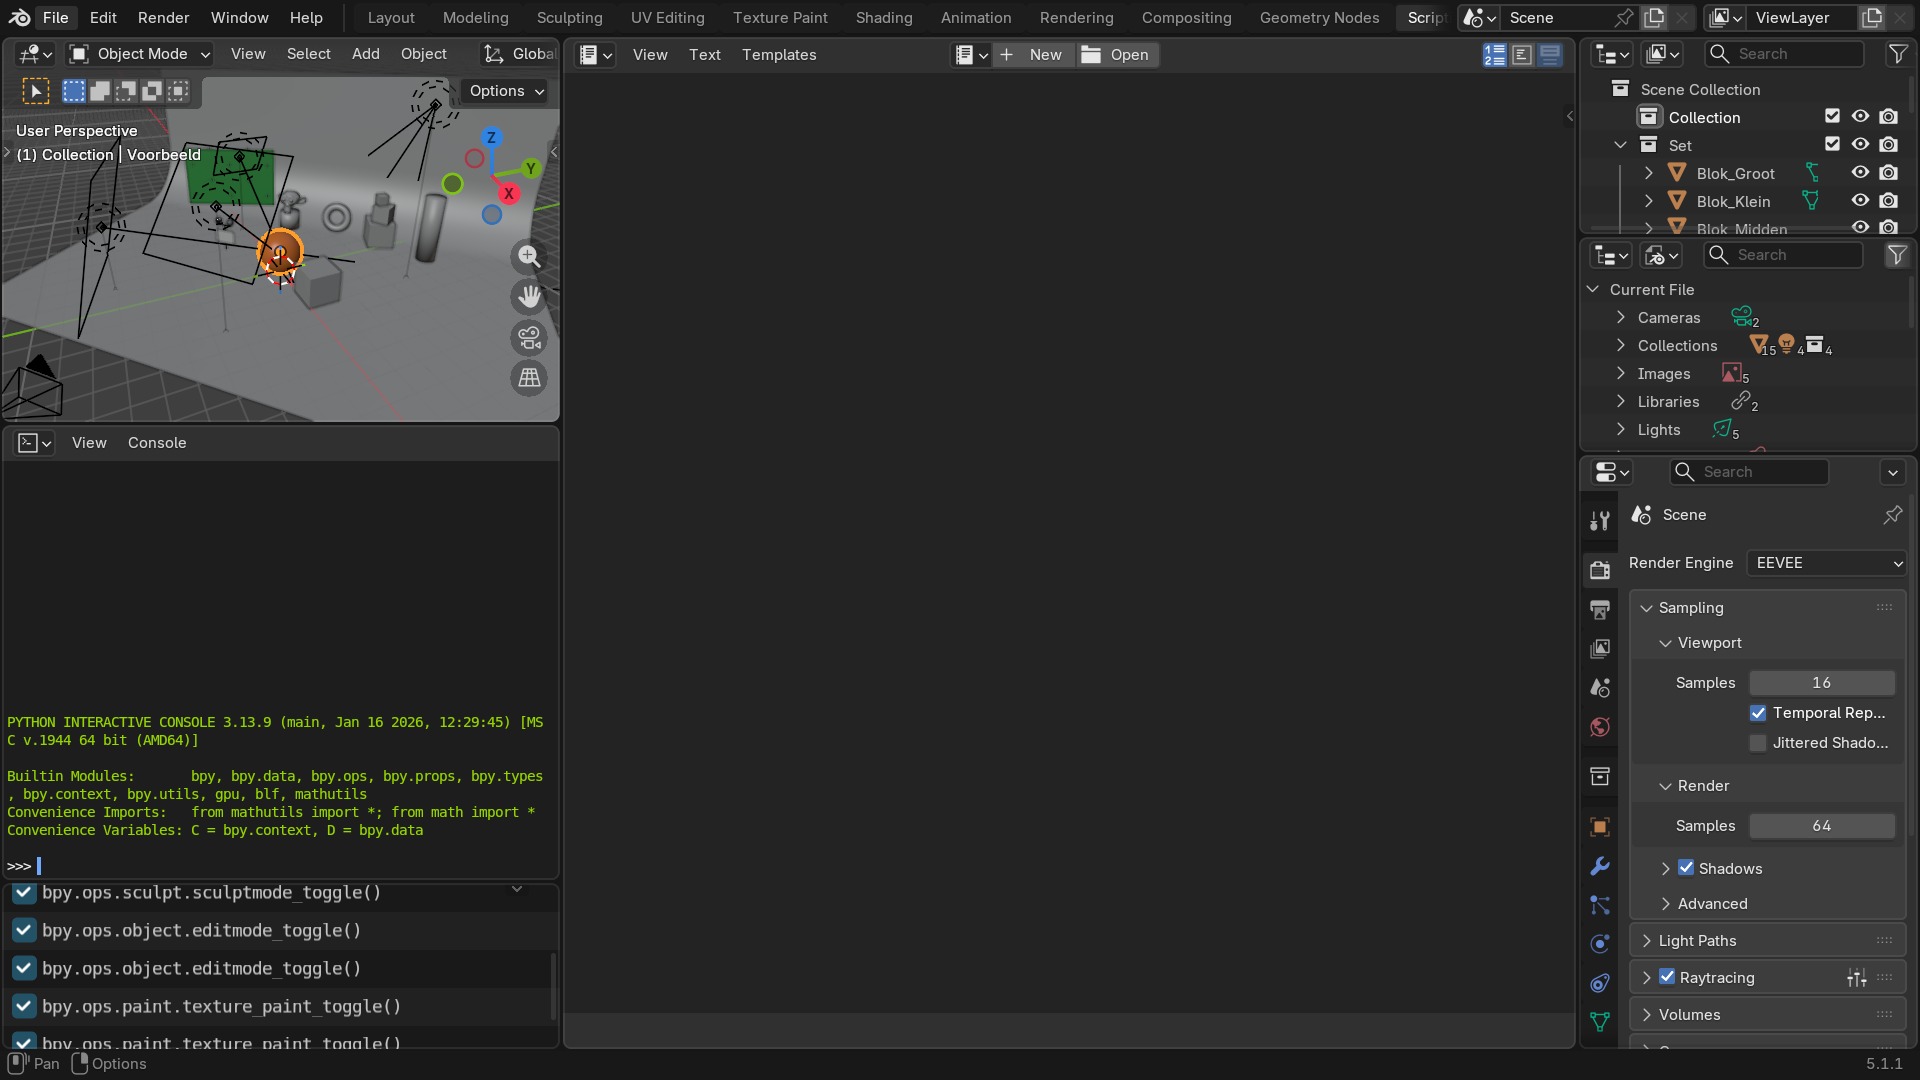Open the Templates menu in text editor
The width and height of the screenshot is (1920, 1080).
[x=779, y=55]
